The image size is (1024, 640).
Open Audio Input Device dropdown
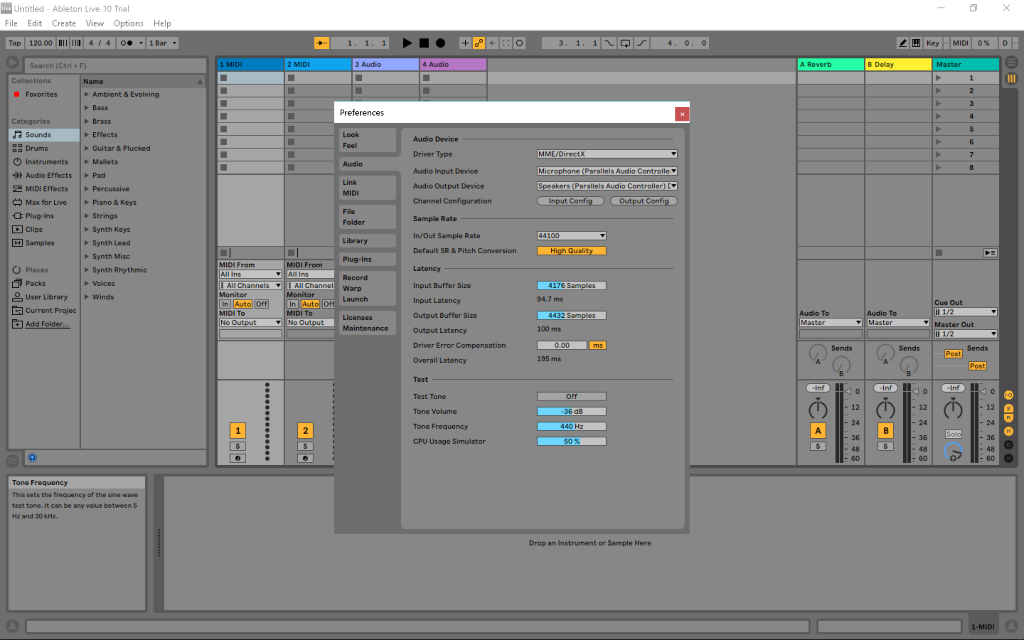tap(607, 171)
